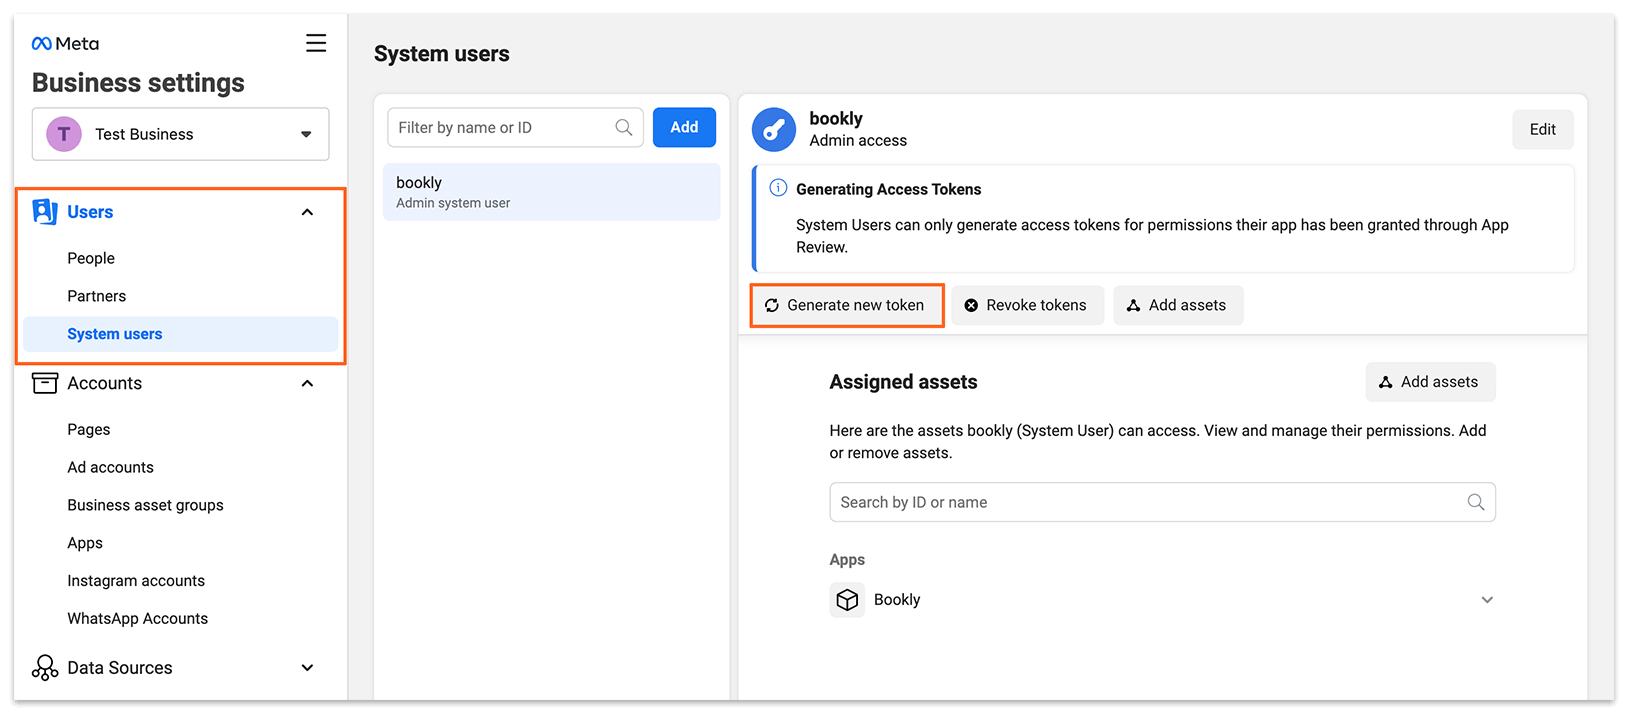This screenshot has width=1628, height=714.
Task: Click the Accounts heading text
Action: point(105,383)
